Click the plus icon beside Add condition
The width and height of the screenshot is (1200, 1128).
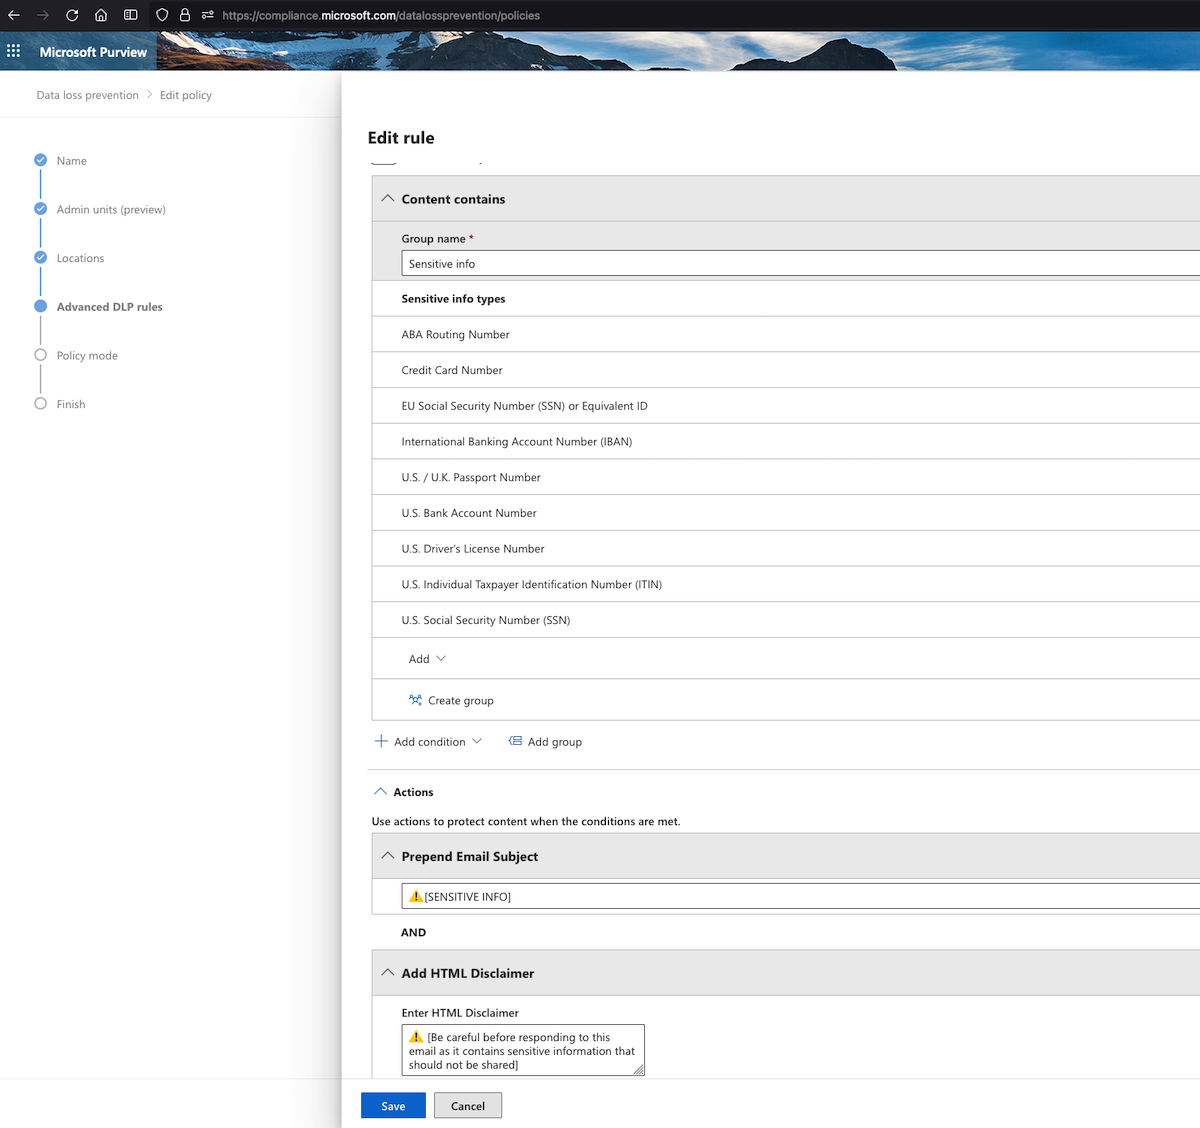tap(380, 741)
